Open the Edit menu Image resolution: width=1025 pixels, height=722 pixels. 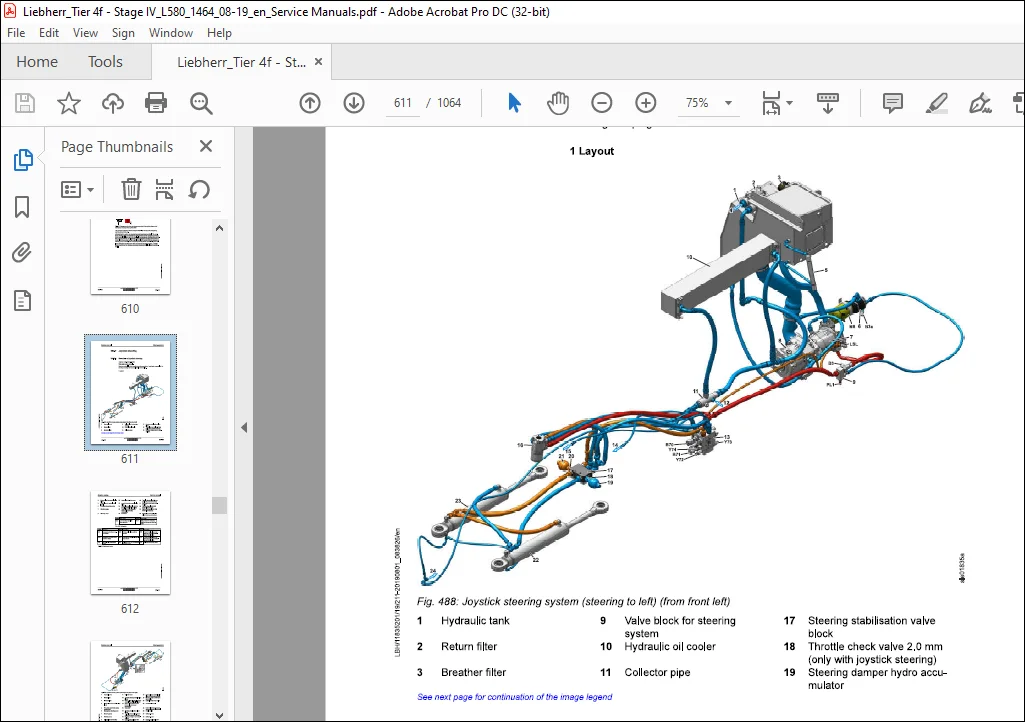[49, 33]
